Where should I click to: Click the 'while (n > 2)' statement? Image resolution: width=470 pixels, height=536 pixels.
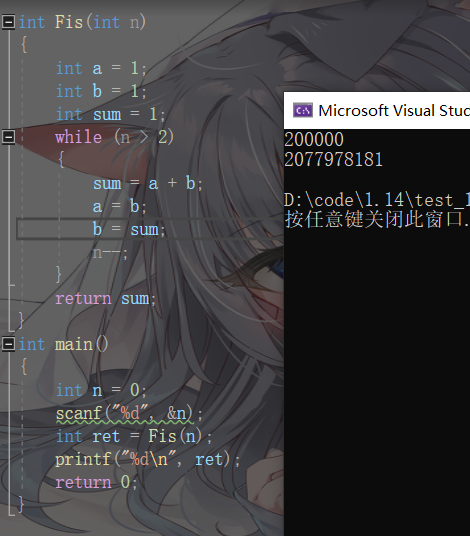[x=115, y=137]
